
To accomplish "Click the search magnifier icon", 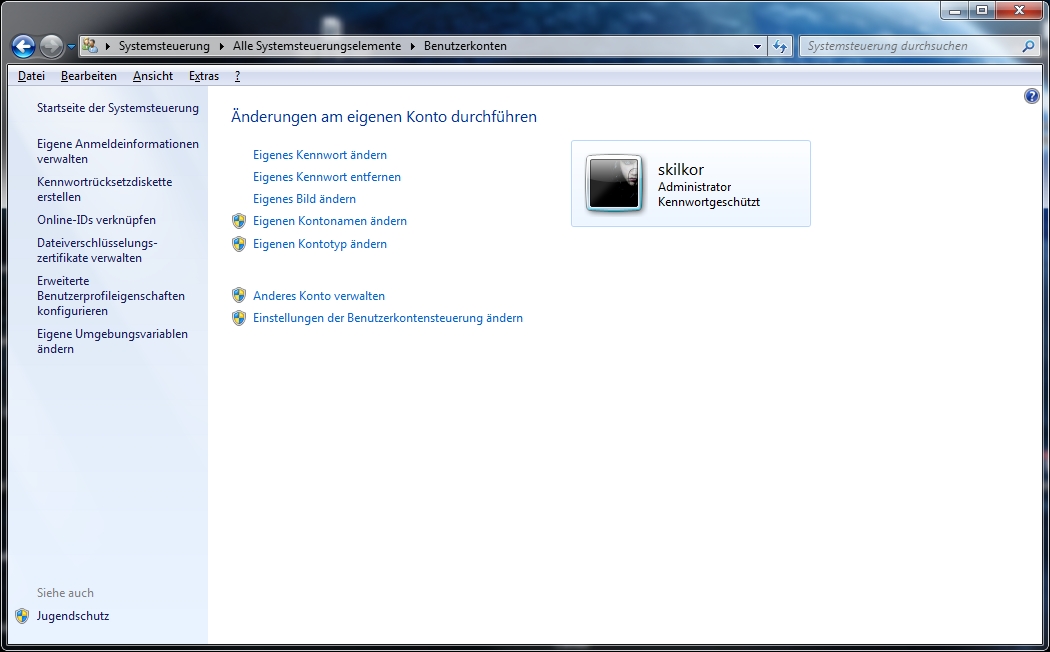I will pyautogui.click(x=1028, y=46).
